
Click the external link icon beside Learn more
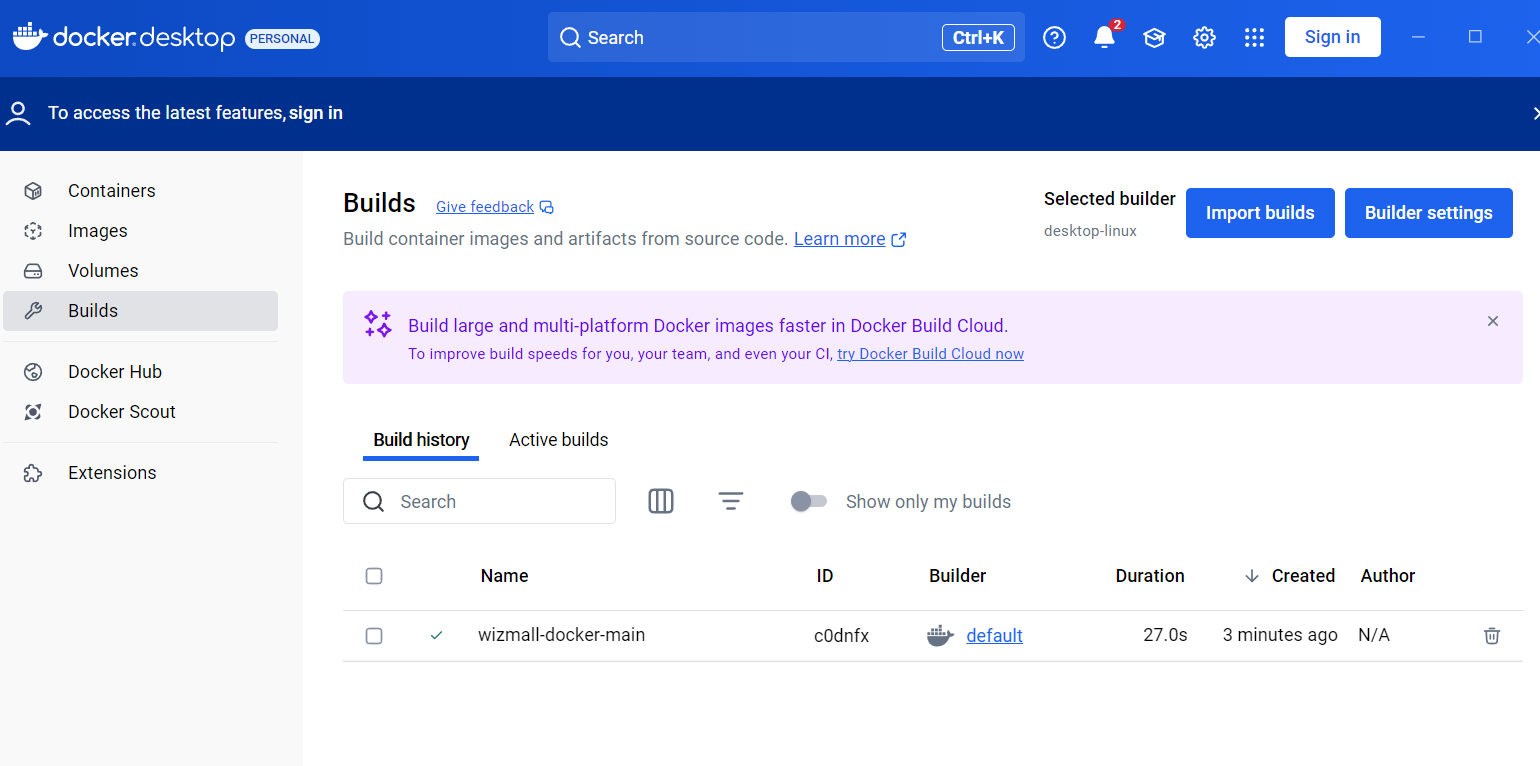coord(899,240)
